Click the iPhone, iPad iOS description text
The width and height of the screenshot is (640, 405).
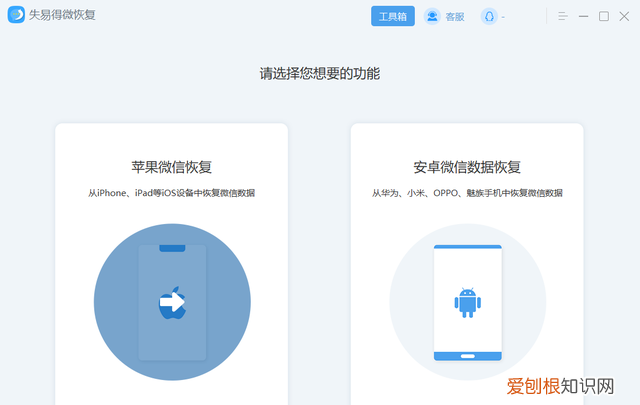[171, 193]
